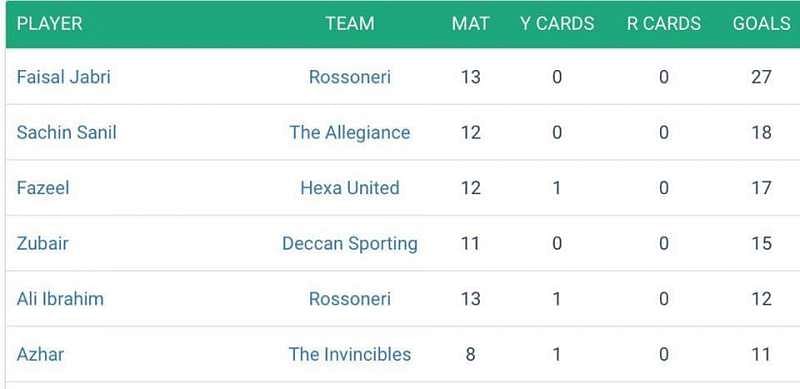Click the PLAYER column header
This screenshot has height=389, width=800.
49,23
